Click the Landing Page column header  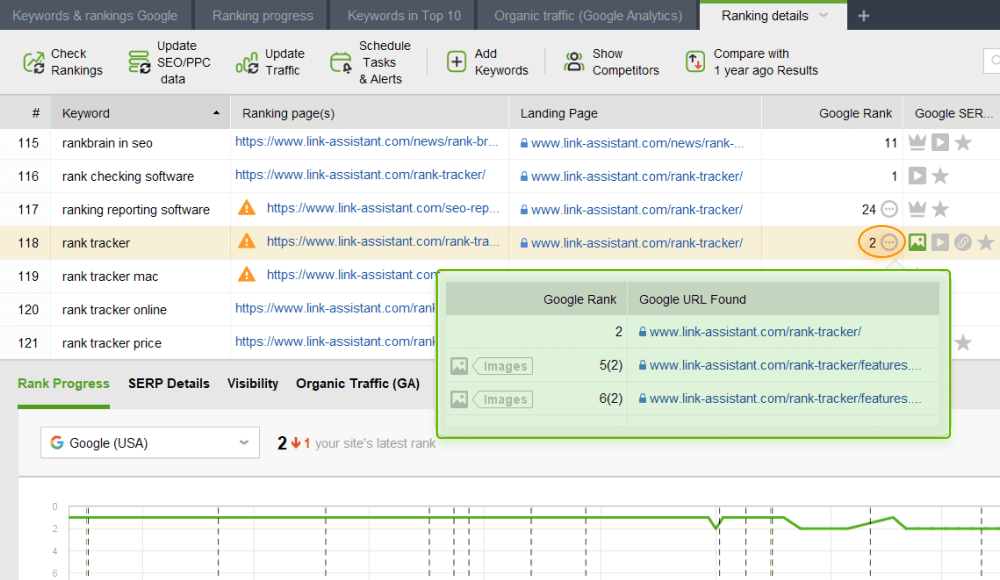coord(635,113)
